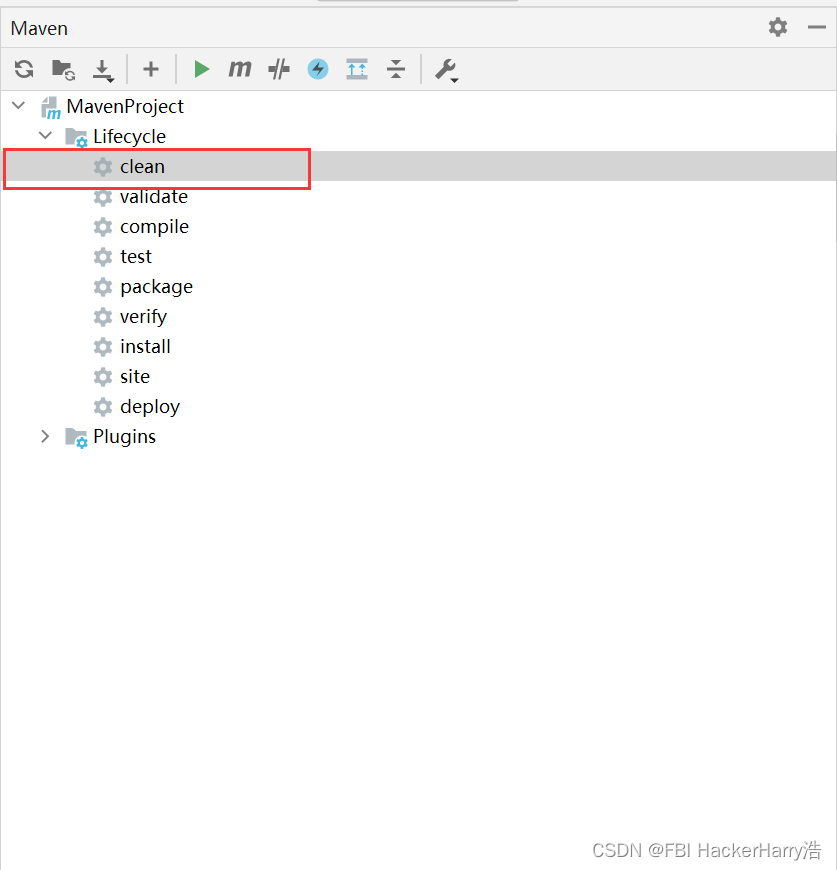The width and height of the screenshot is (837, 870).
Task: Select the package lifecycle phase
Action: point(156,287)
